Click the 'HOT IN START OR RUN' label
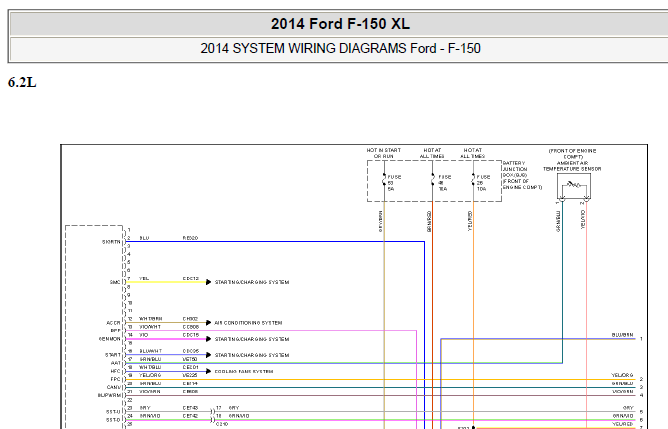668x429 pixels. [x=383, y=153]
